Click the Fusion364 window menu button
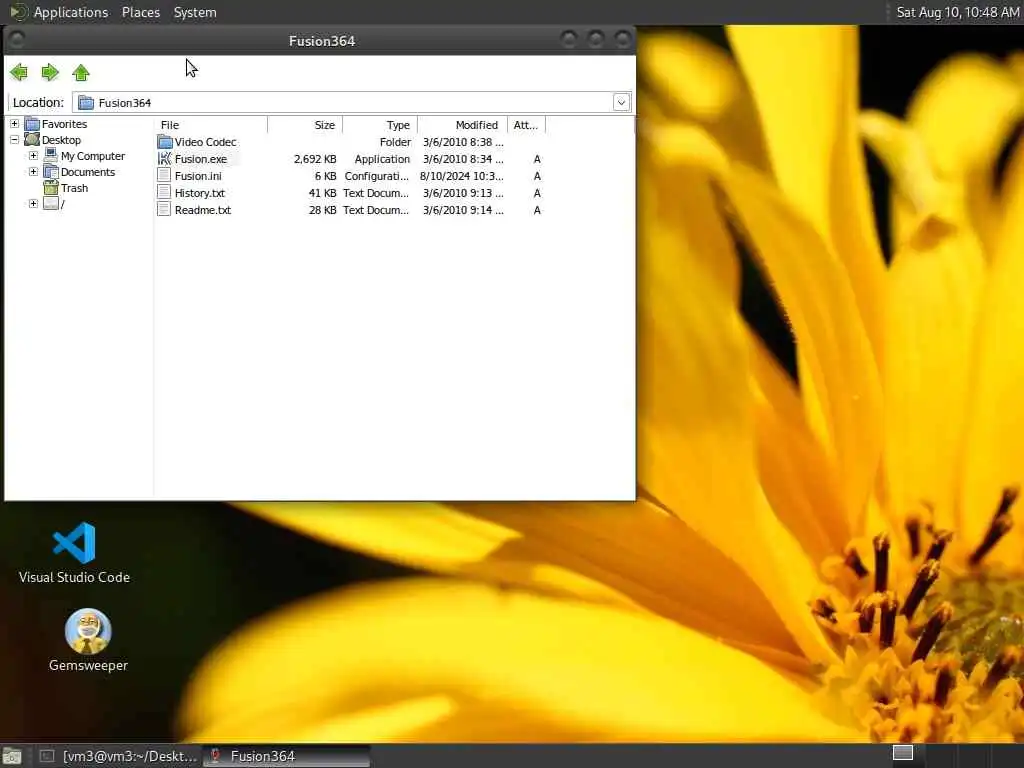This screenshot has width=1024, height=768. coord(17,40)
